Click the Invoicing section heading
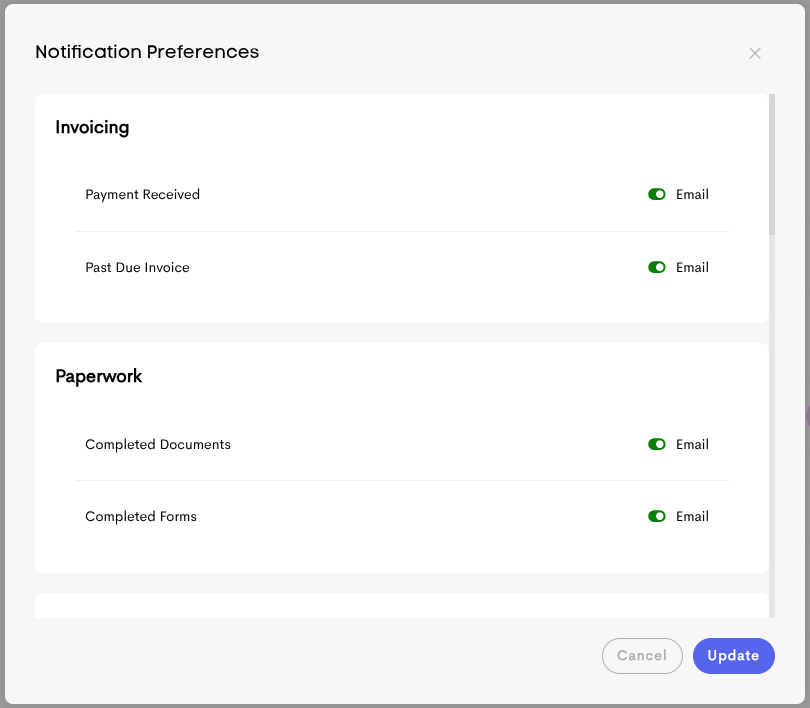This screenshot has width=810, height=708. (x=92, y=127)
